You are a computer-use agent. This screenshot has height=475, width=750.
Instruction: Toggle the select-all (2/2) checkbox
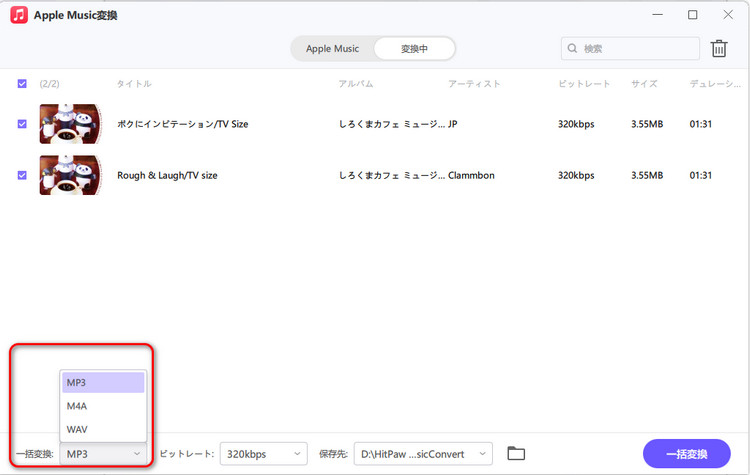pos(22,84)
